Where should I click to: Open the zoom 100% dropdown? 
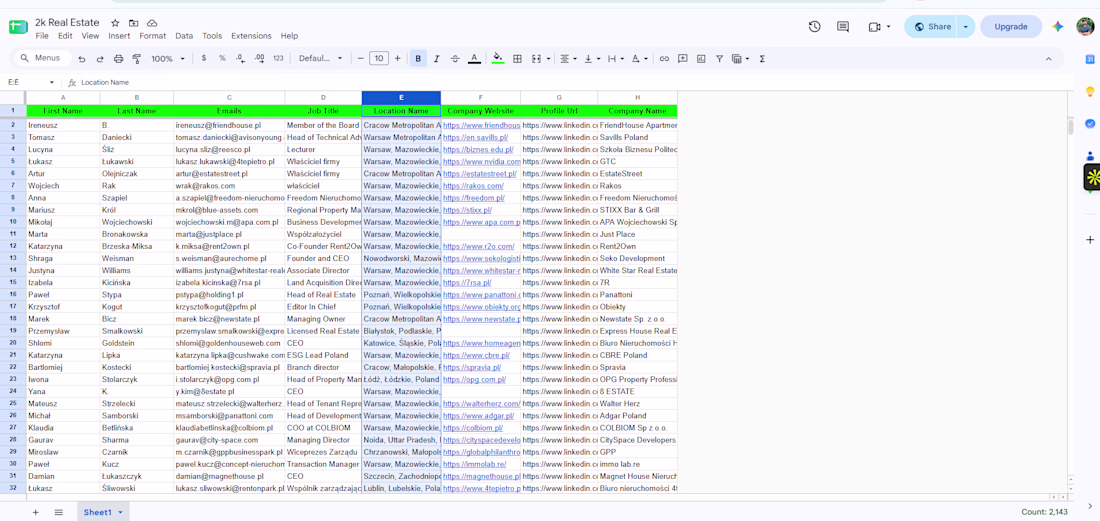[166, 59]
